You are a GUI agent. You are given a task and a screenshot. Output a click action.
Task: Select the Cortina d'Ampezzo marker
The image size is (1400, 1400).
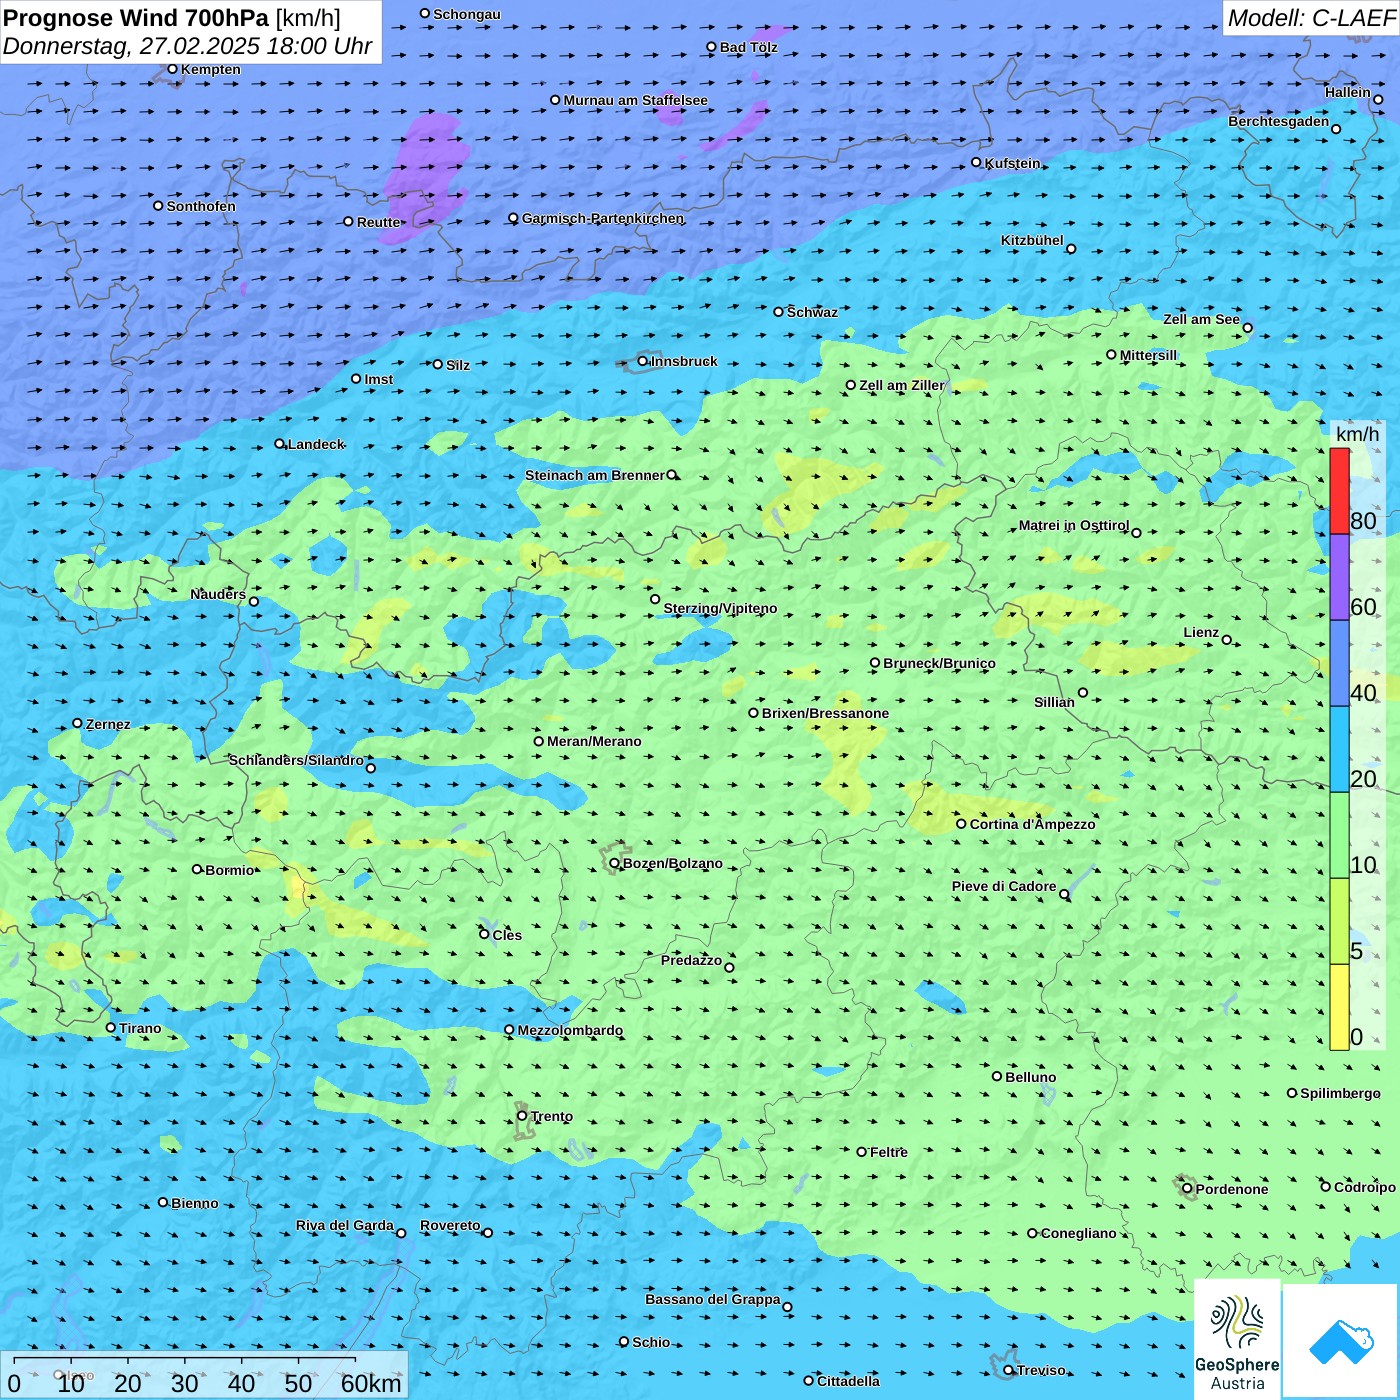[x=961, y=824]
